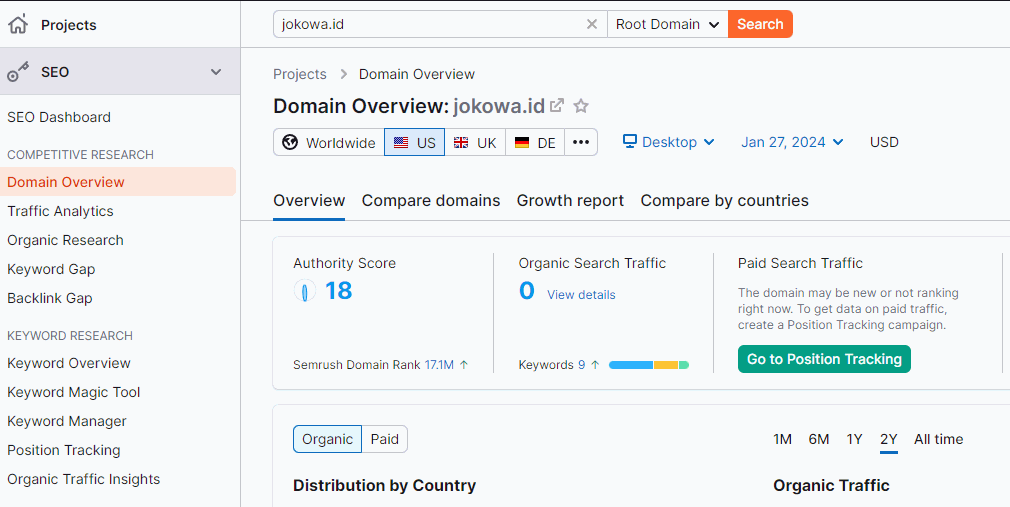Open Keyword Gap in the sidebar
The width and height of the screenshot is (1010, 507).
[x=51, y=269]
